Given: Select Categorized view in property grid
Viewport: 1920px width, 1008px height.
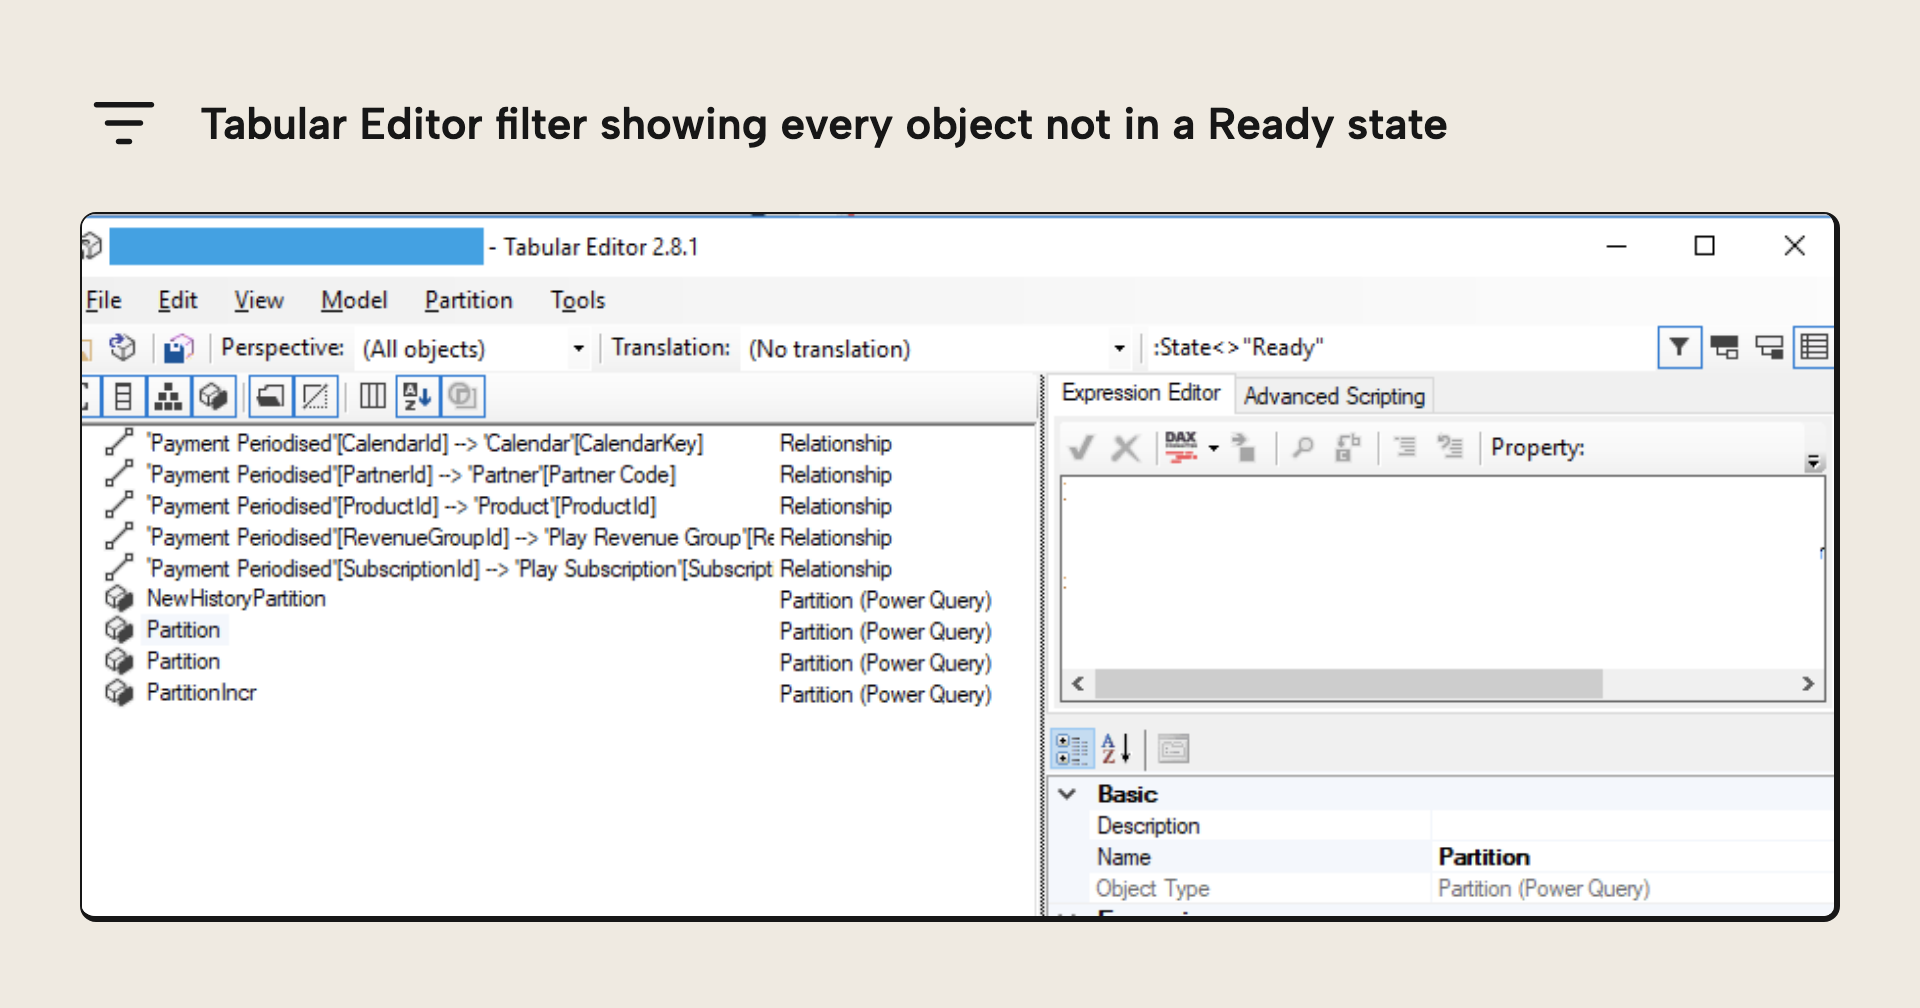Looking at the screenshot, I should 1073,748.
